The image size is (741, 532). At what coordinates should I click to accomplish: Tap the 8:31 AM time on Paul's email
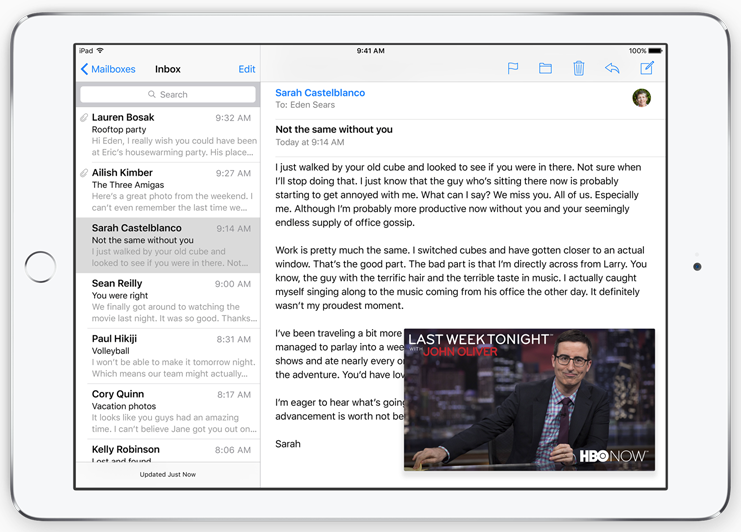coord(233,339)
